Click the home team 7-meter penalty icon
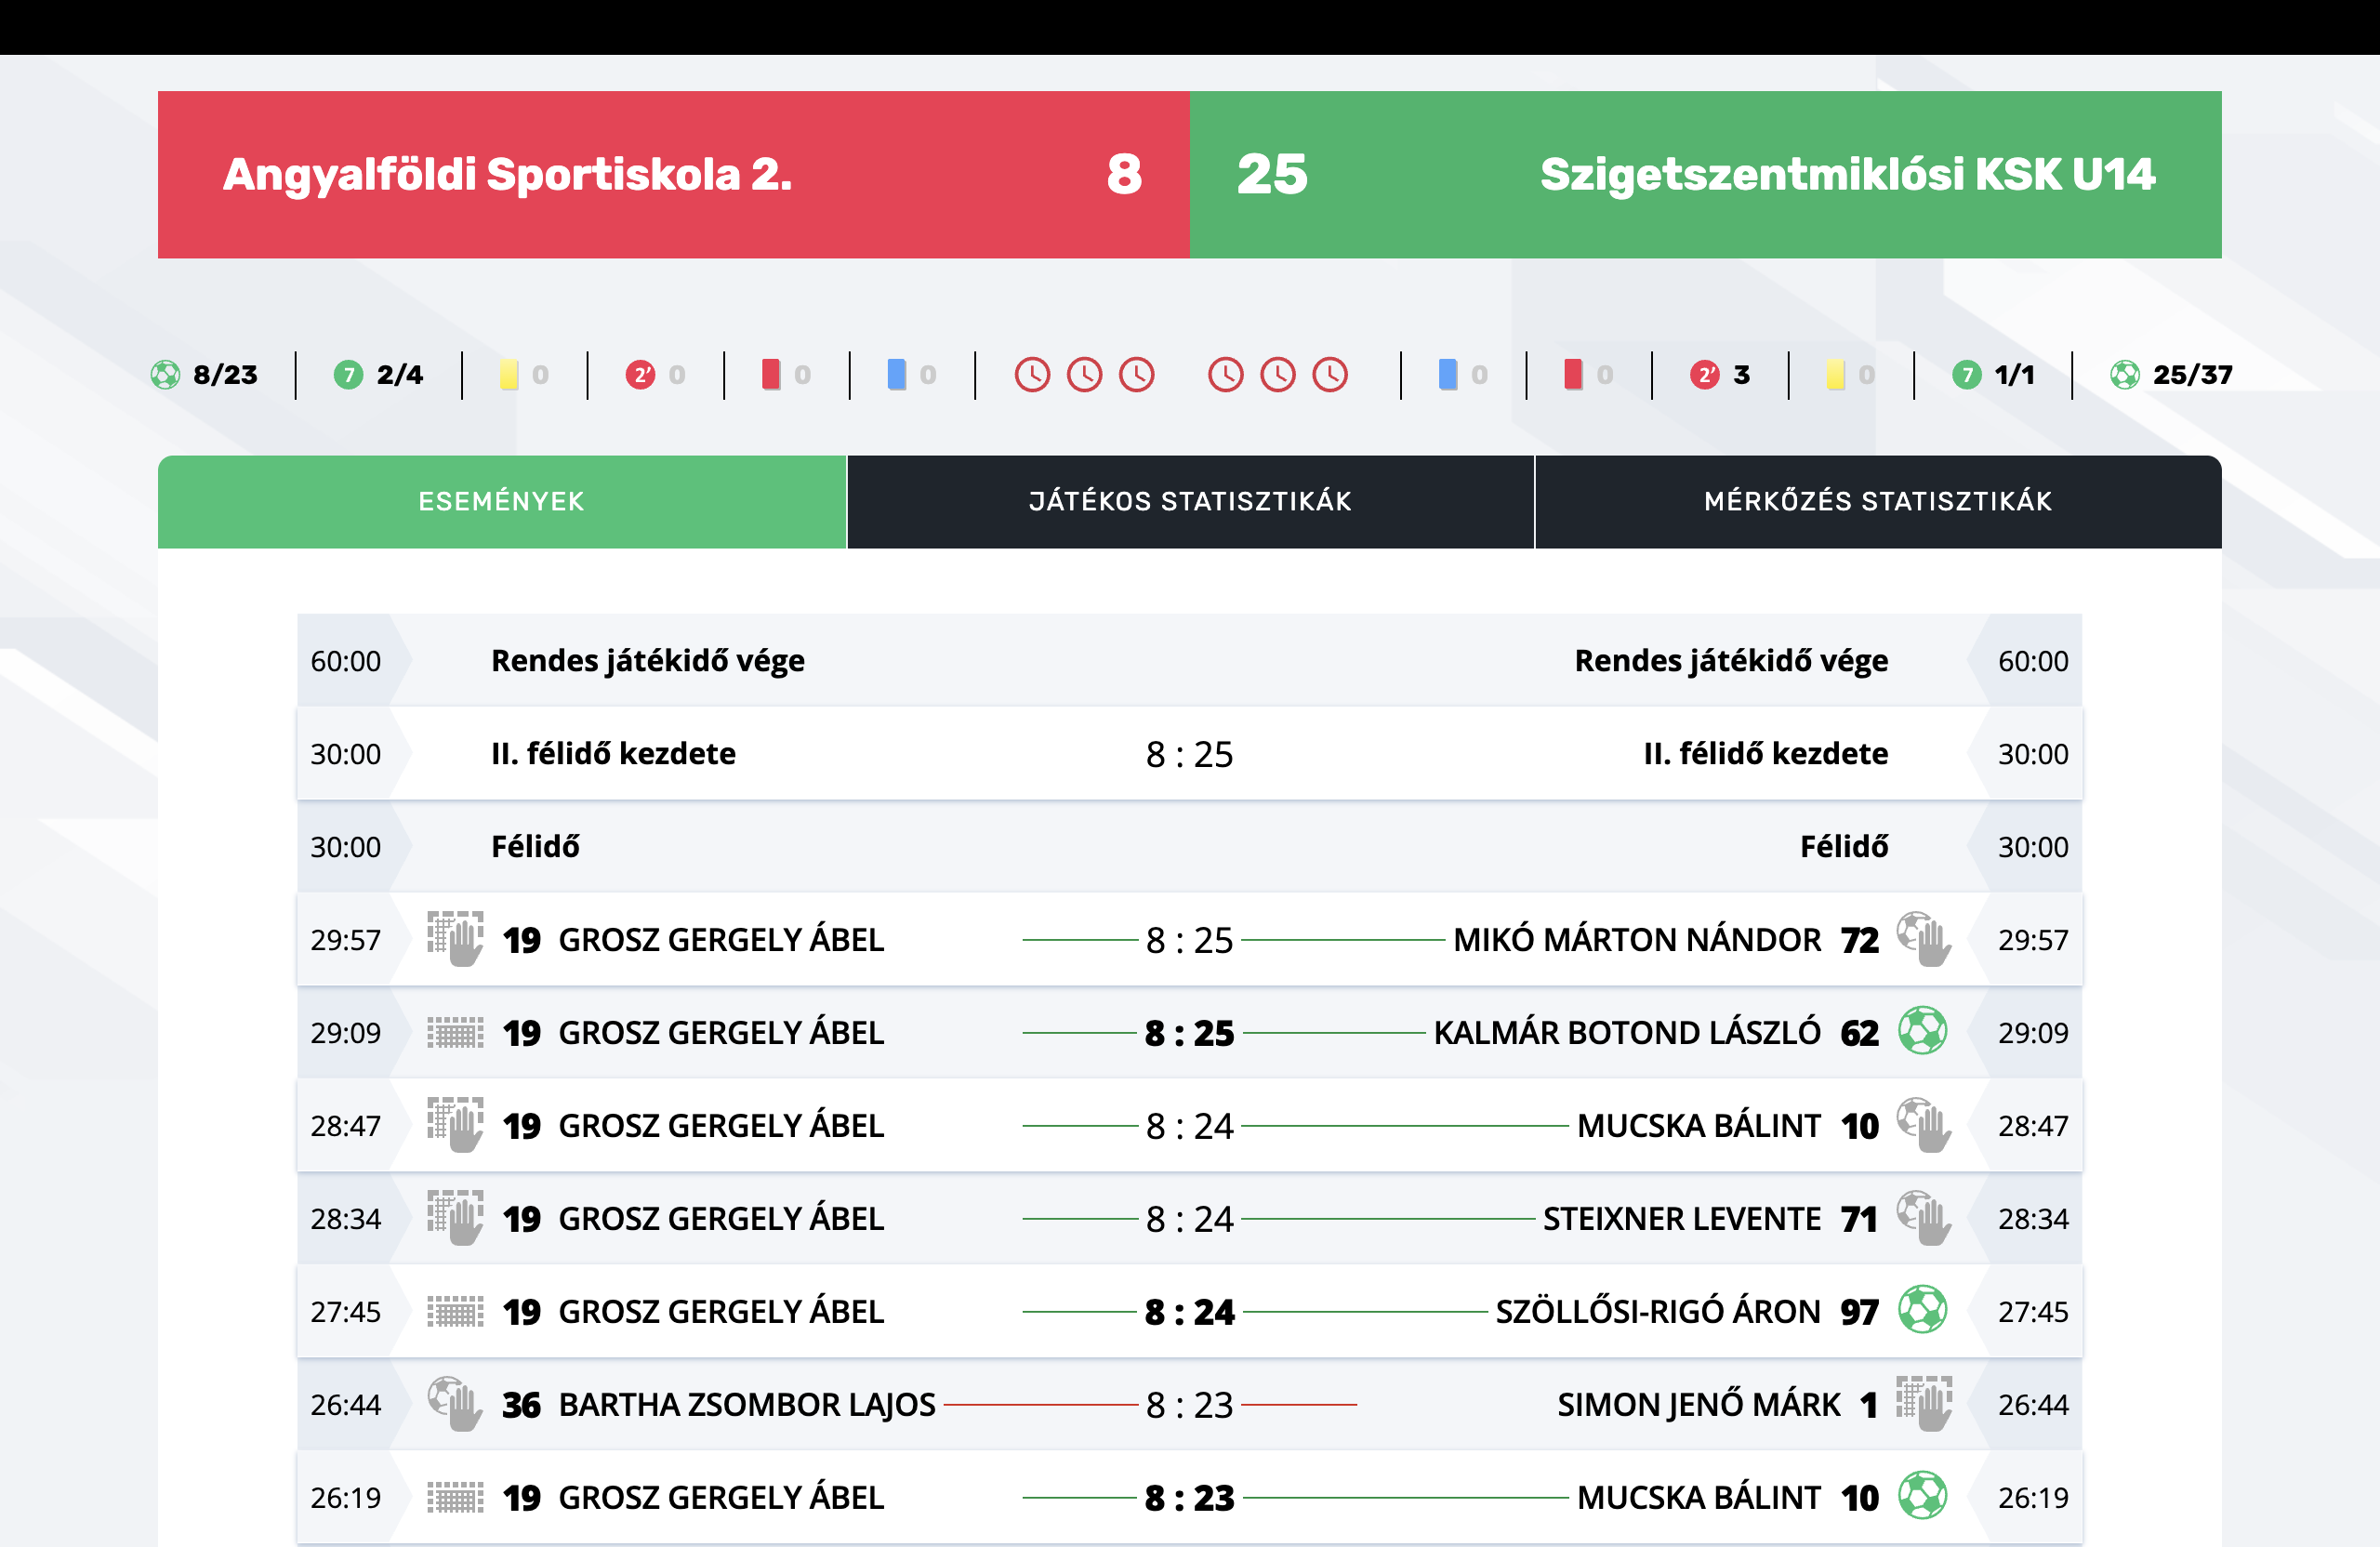This screenshot has width=2380, height=1547. point(348,375)
